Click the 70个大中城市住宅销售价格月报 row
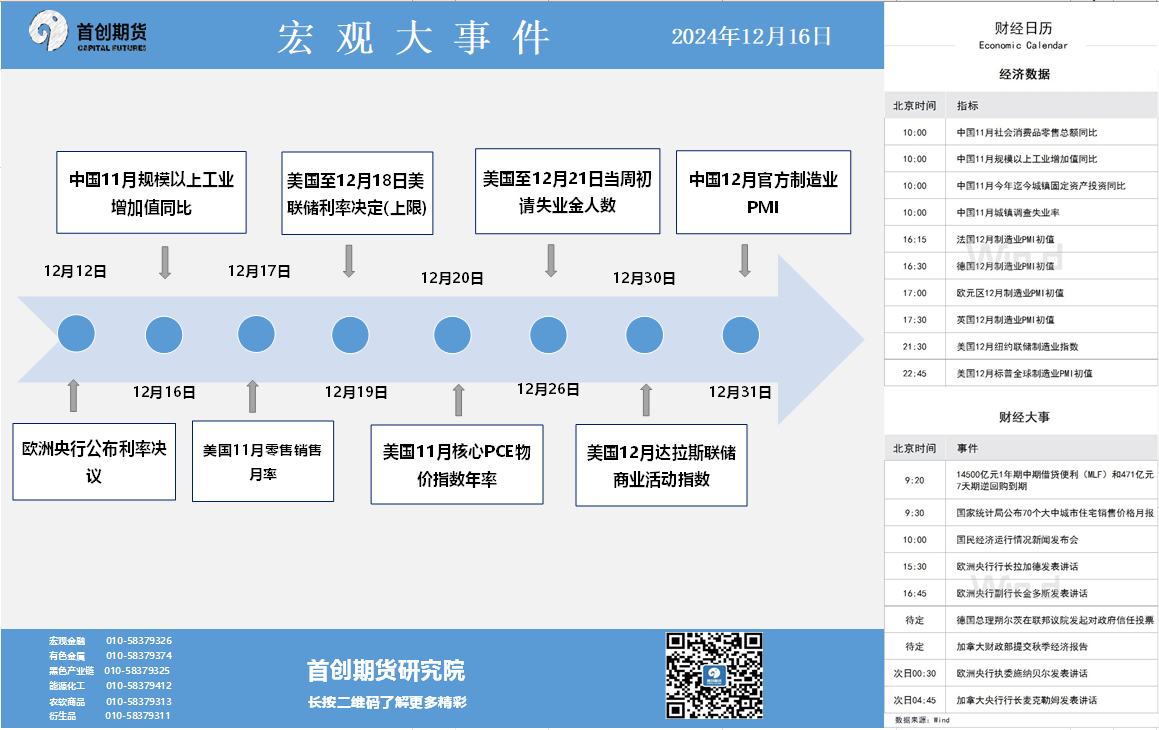 point(1021,513)
